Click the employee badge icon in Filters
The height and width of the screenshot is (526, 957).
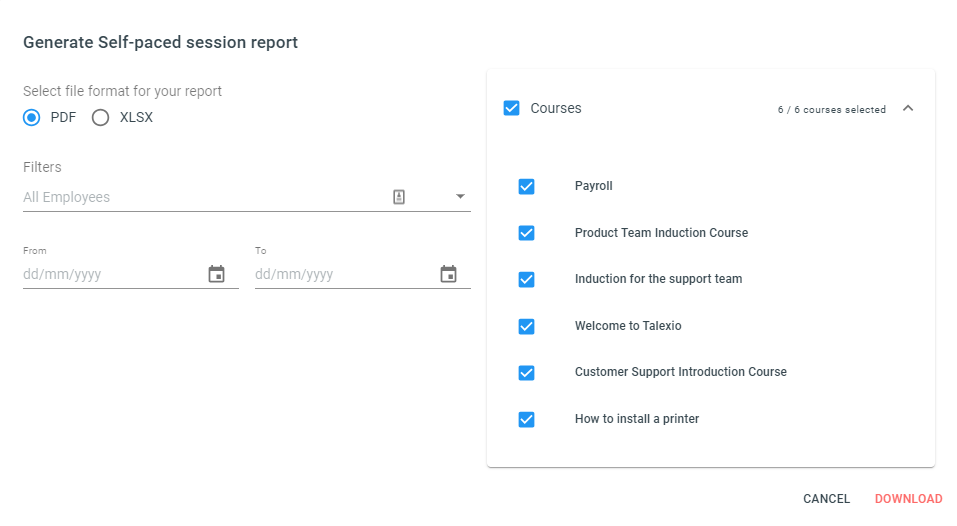[399, 196]
